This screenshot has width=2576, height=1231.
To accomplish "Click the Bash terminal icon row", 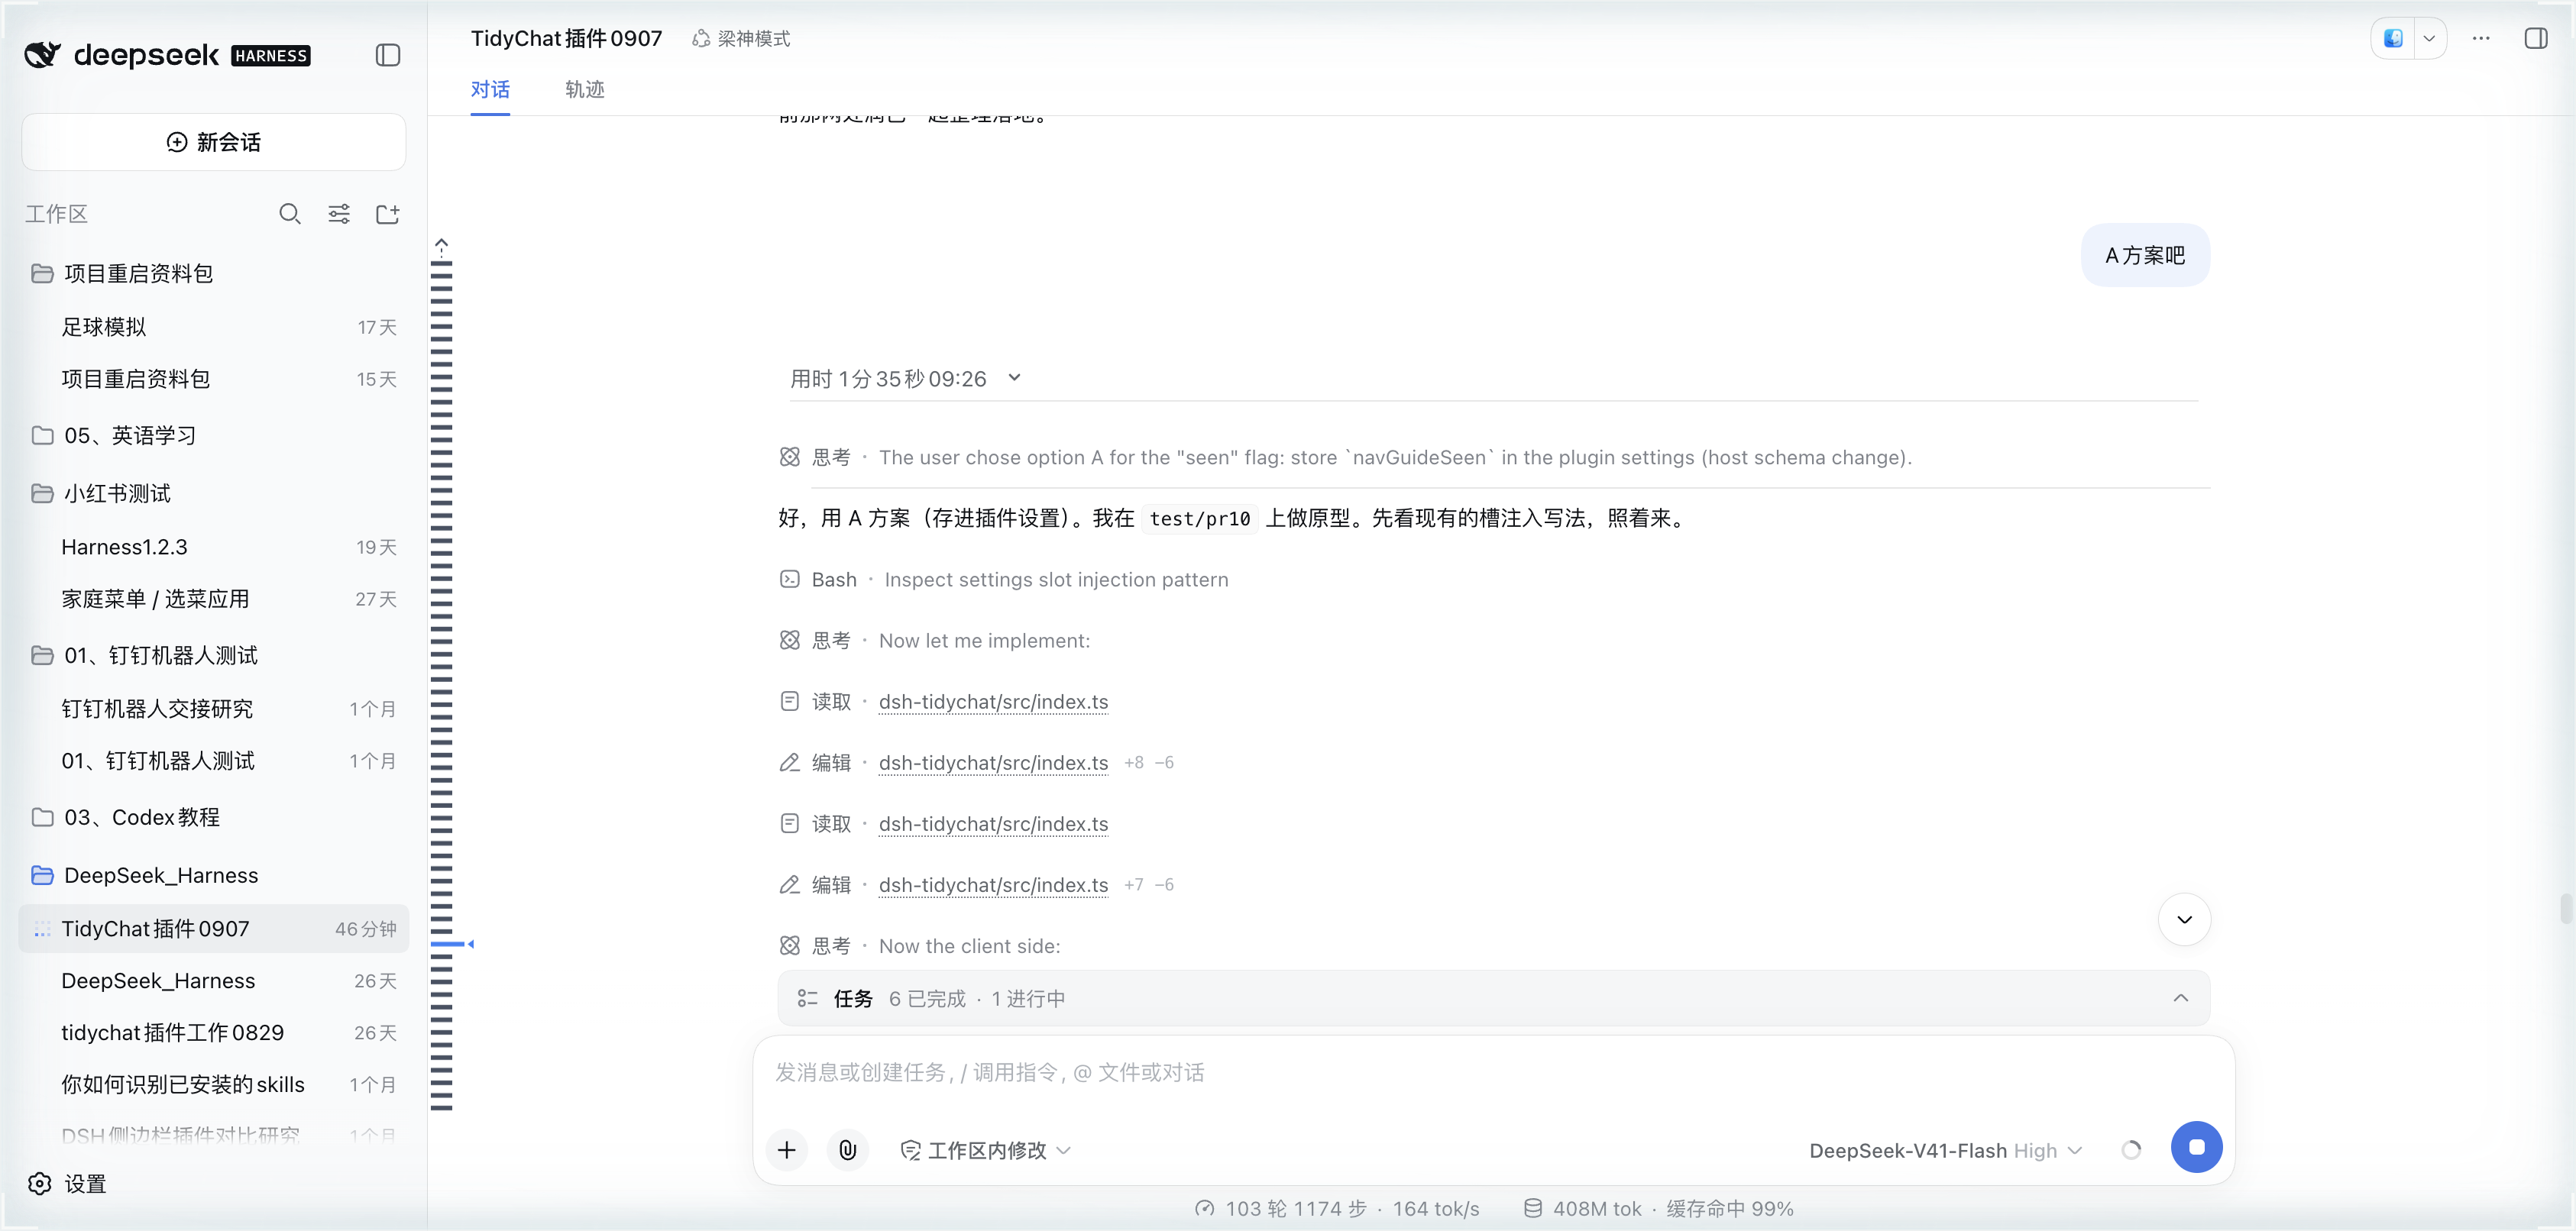I will point(790,579).
